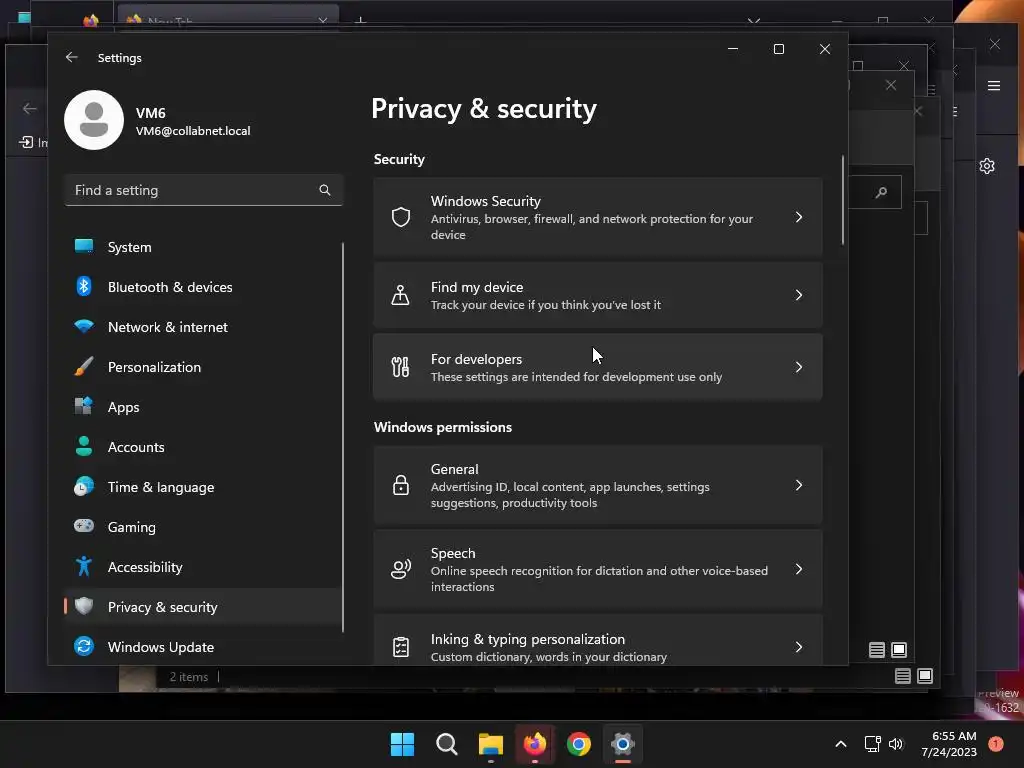Focus the Find a setting search box

(x=204, y=190)
